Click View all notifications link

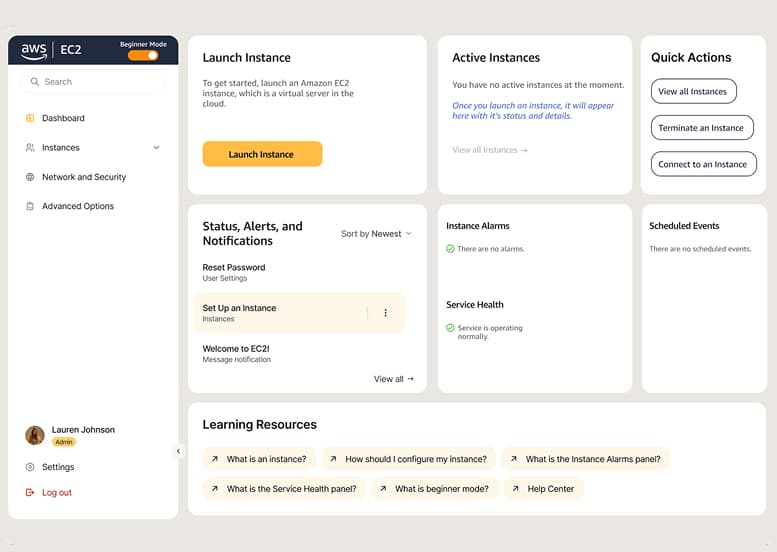pos(393,379)
